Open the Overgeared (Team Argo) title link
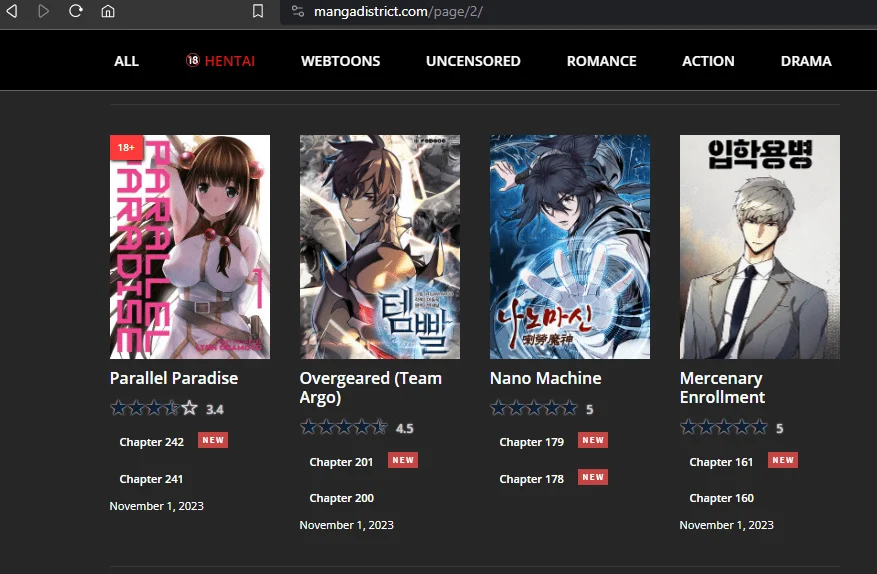This screenshot has width=877, height=574. [371, 388]
